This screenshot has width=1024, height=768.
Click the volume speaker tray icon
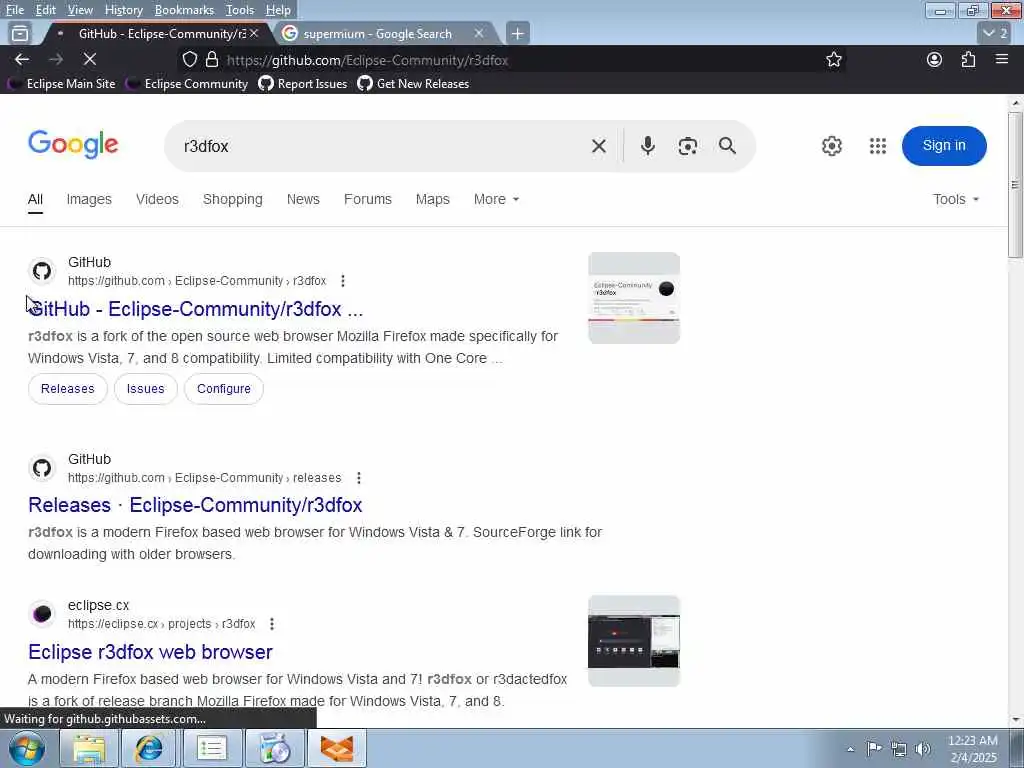[x=923, y=749]
